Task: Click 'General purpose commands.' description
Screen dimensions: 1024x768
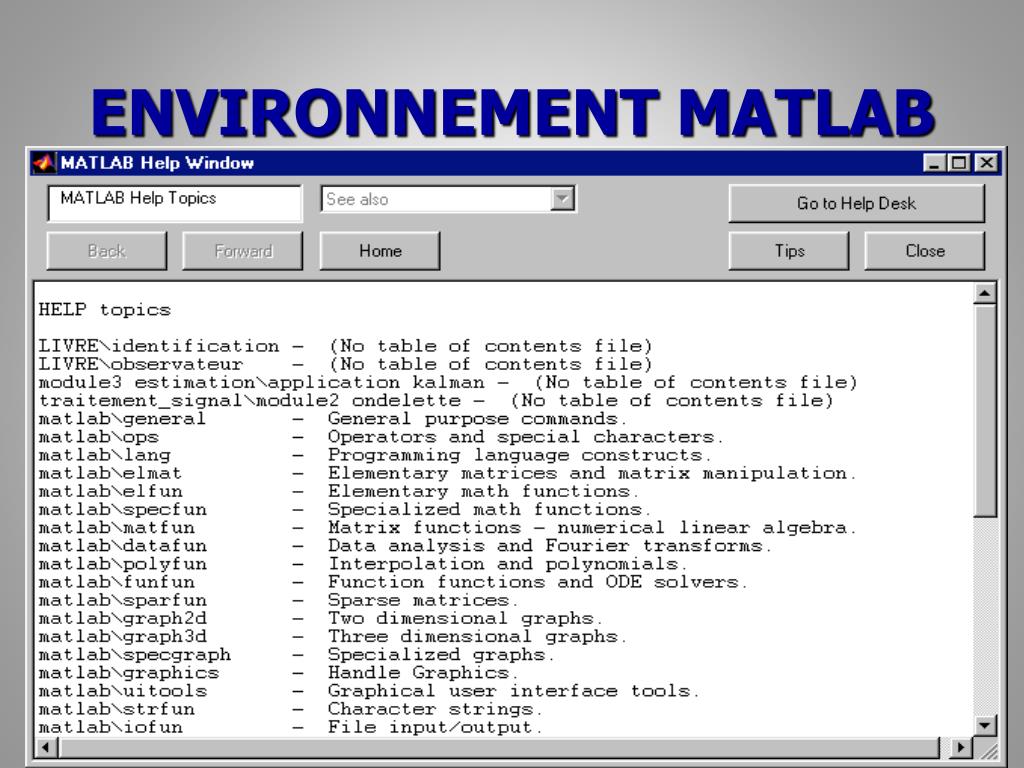Action: (477, 419)
